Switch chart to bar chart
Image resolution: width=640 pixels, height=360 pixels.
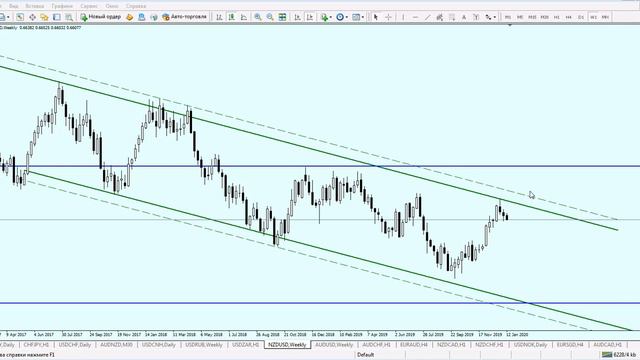coord(219,17)
